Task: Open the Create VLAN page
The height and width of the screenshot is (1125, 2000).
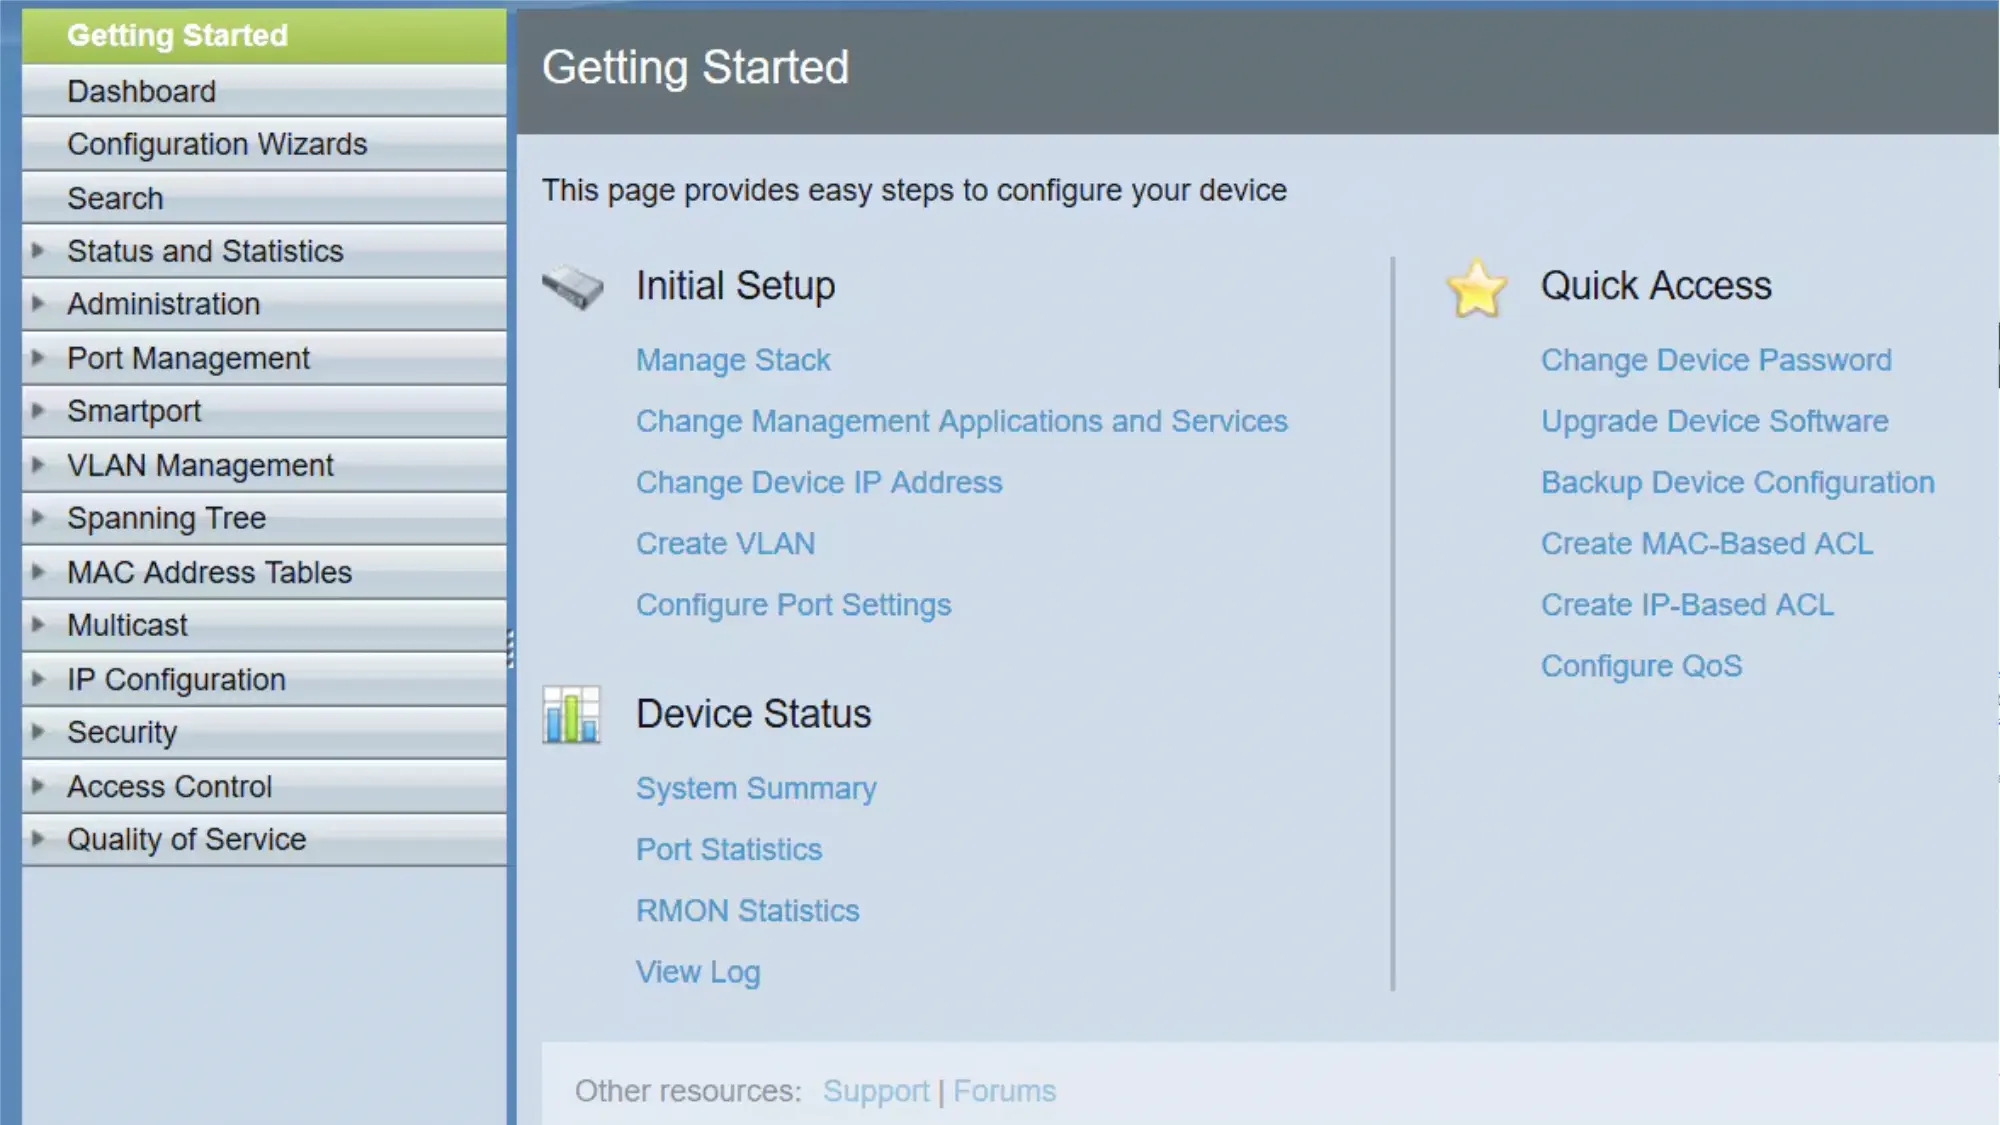Action: pyautogui.click(x=725, y=543)
